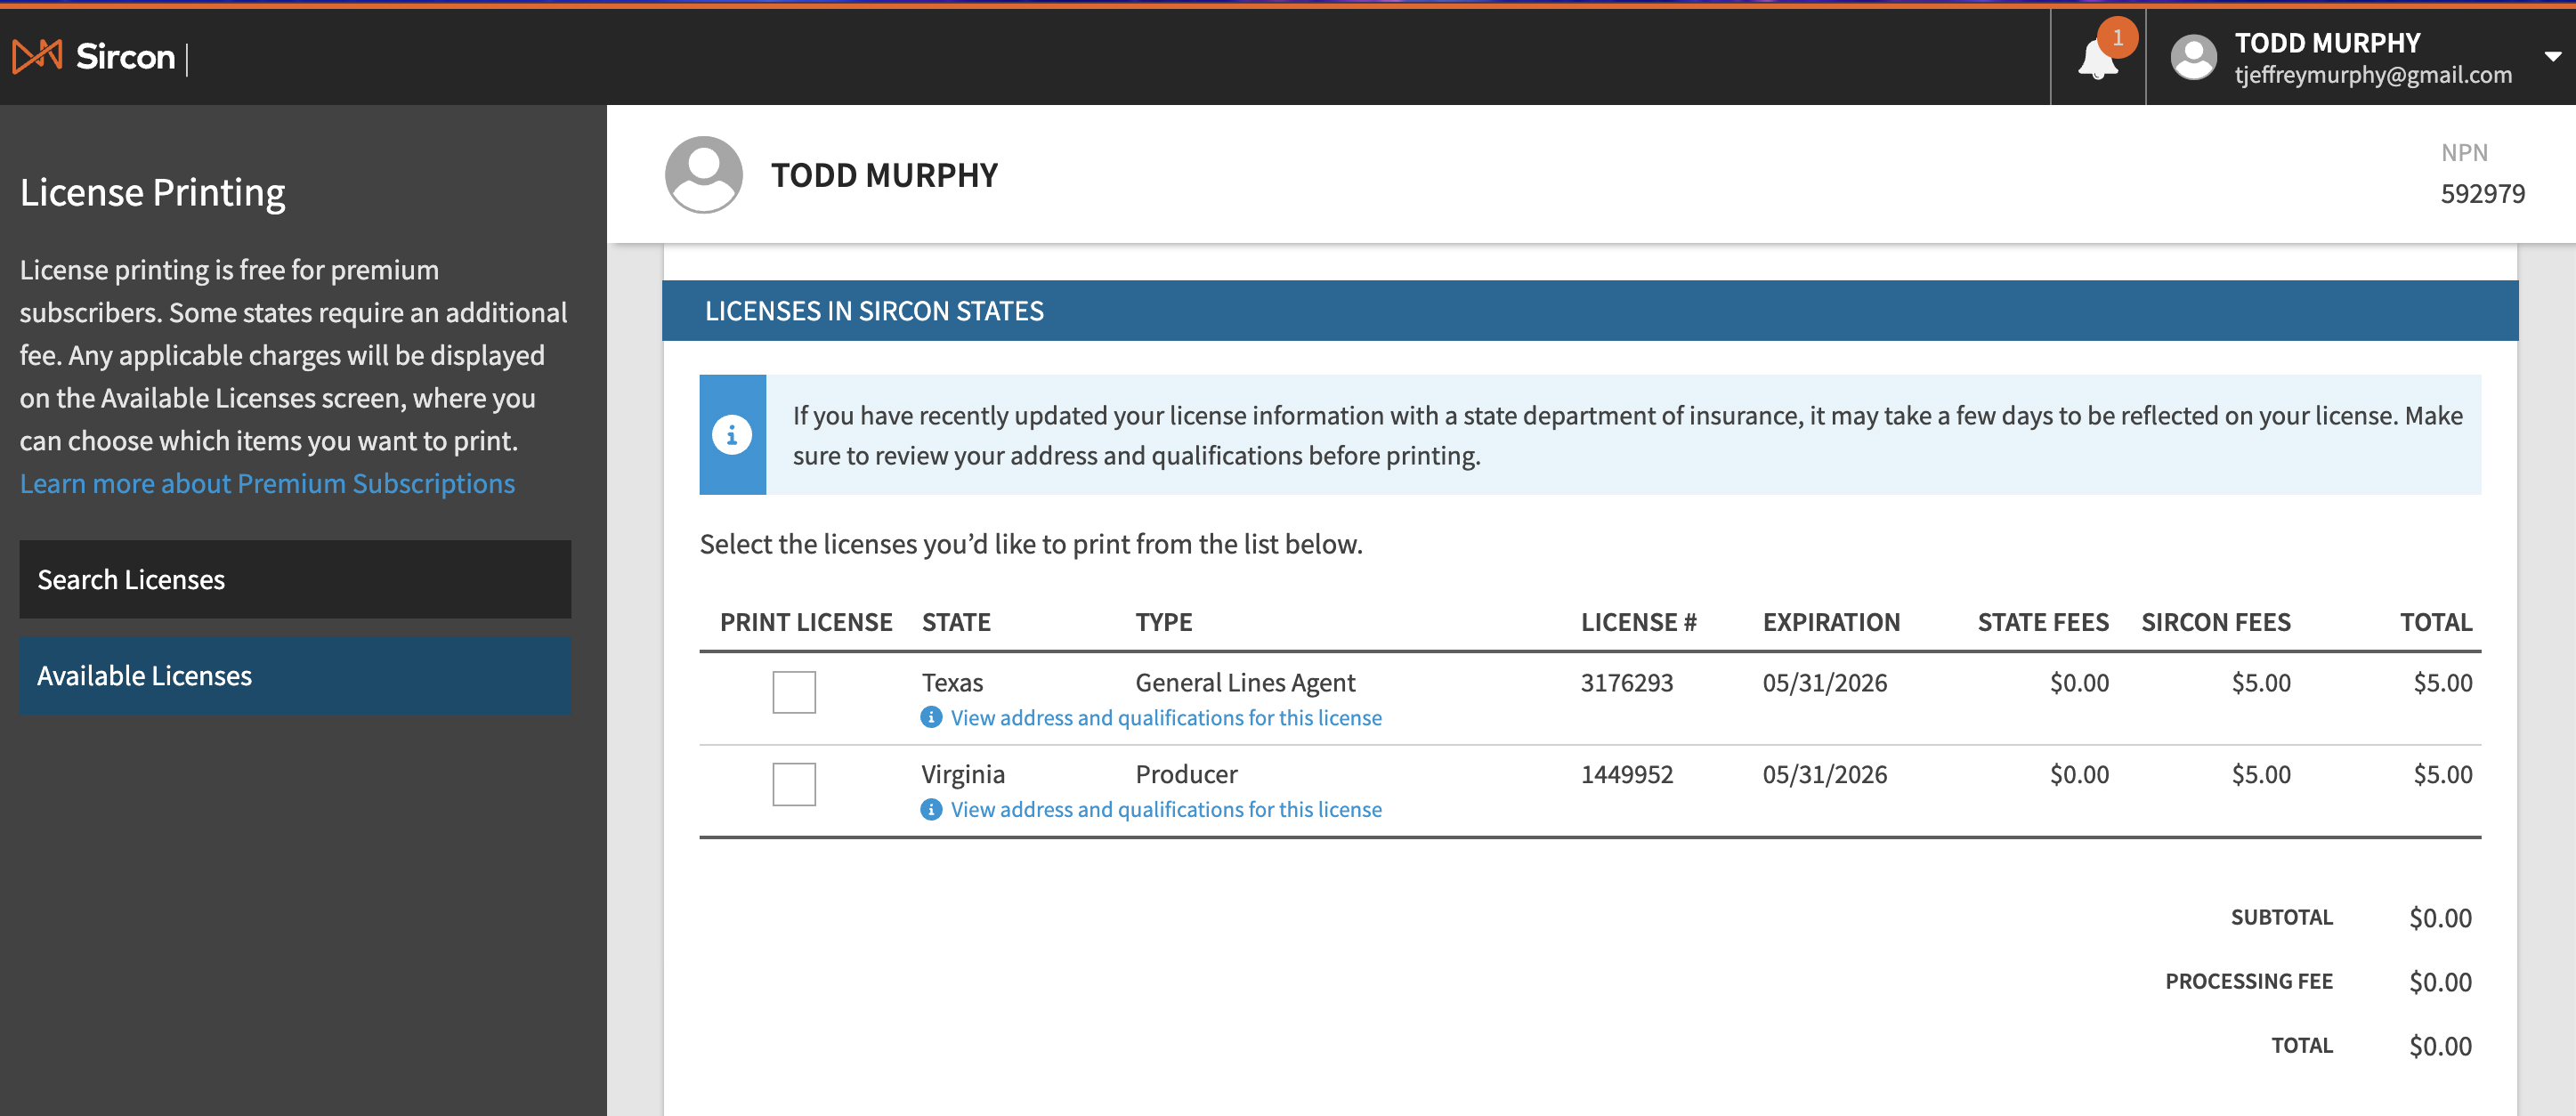The height and width of the screenshot is (1116, 2576).
Task: View address and qualifications for Texas license
Action: tap(1165, 718)
